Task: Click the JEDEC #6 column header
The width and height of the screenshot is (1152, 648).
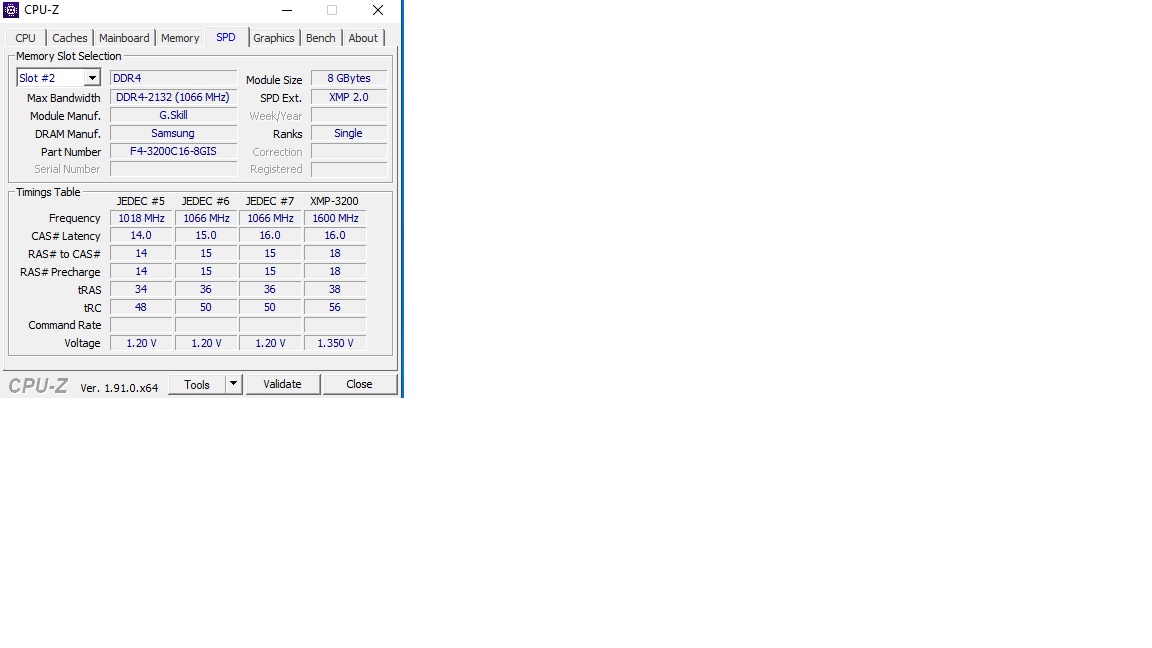Action: (x=206, y=201)
